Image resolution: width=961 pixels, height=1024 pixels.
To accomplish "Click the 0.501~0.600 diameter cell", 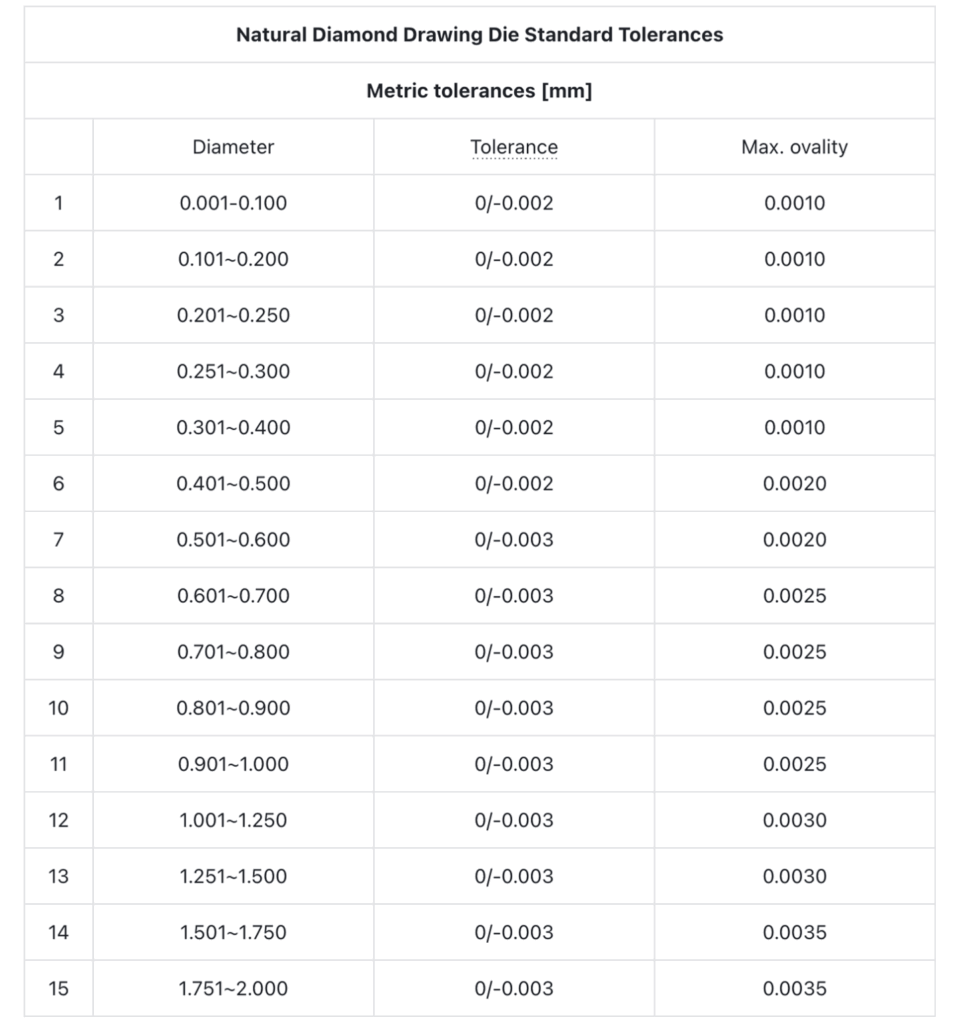I will (233, 540).
